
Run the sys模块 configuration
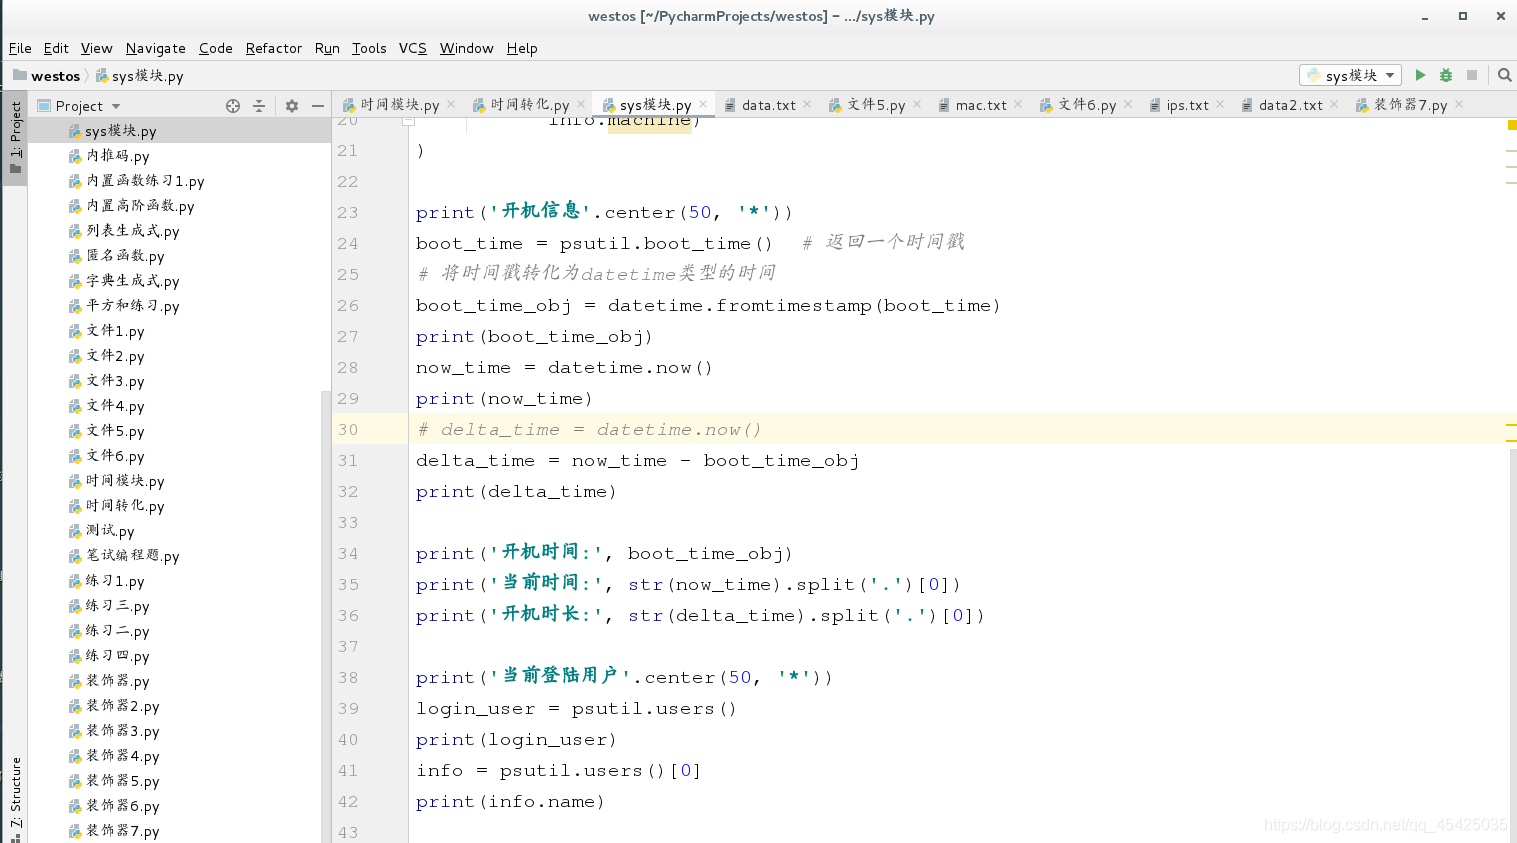(1420, 75)
